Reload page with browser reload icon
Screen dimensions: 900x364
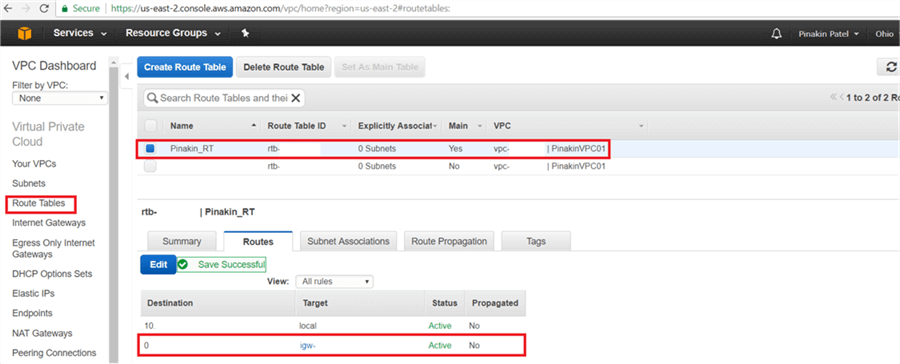click(44, 9)
